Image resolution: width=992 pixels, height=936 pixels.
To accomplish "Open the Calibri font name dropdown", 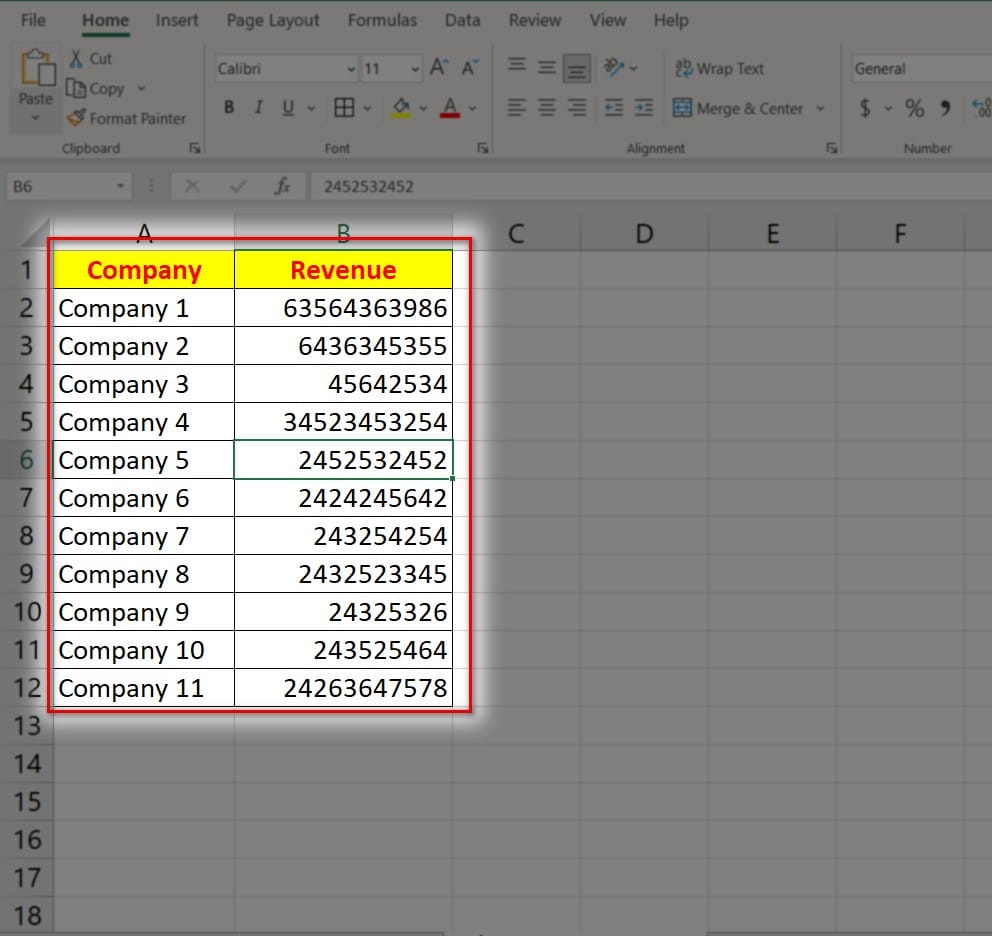I will coord(350,69).
